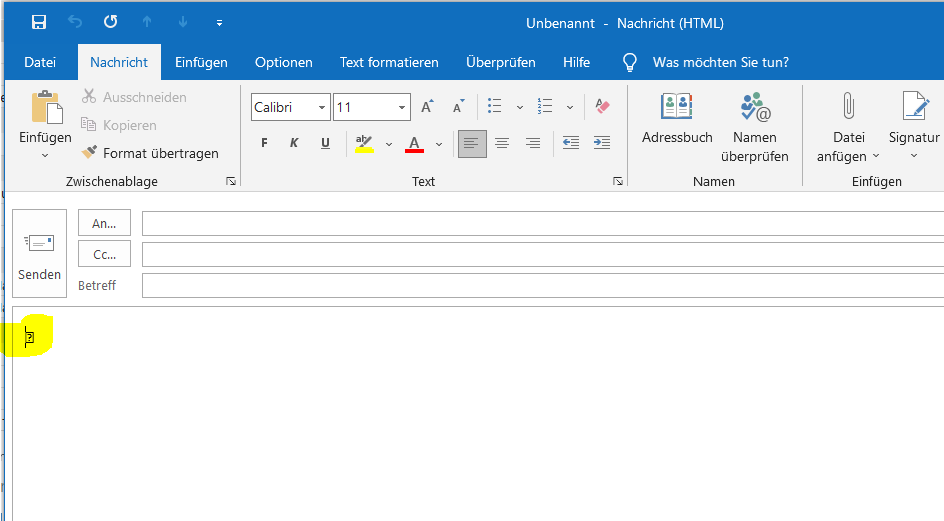Click into the Cc recipient field
Image resolution: width=944 pixels, height=521 pixels.
[543, 254]
